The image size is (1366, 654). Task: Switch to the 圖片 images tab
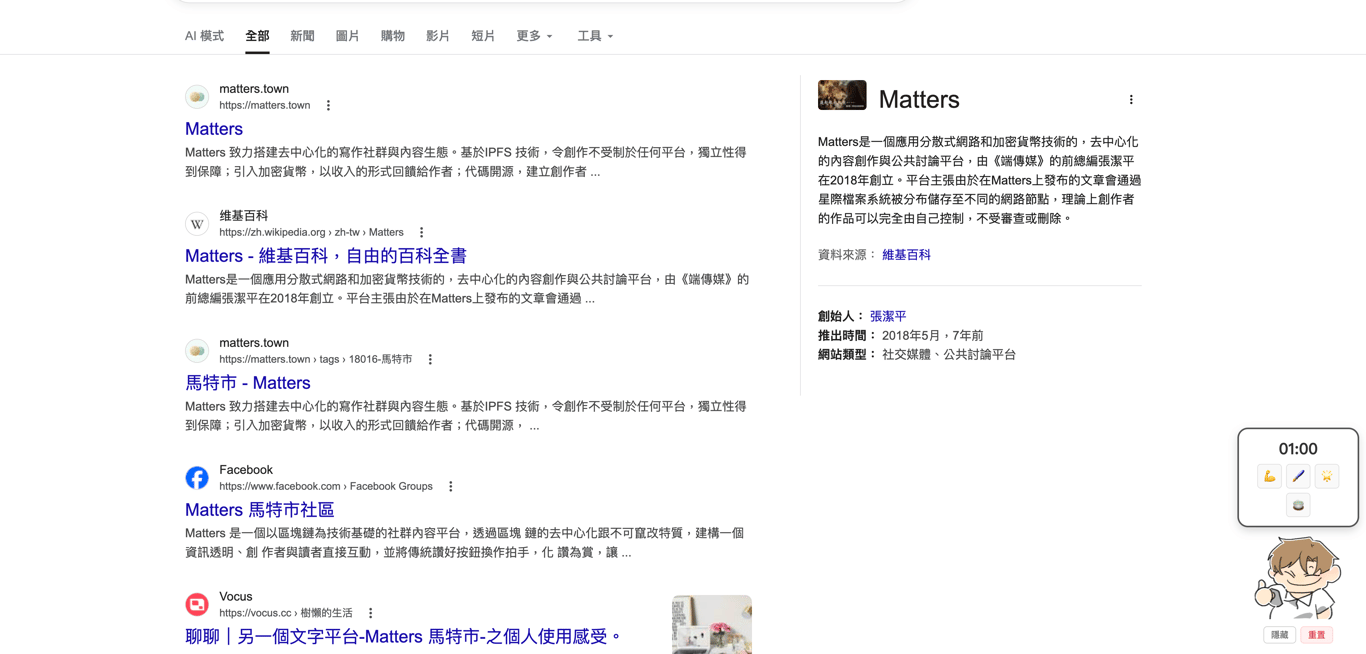pos(347,36)
